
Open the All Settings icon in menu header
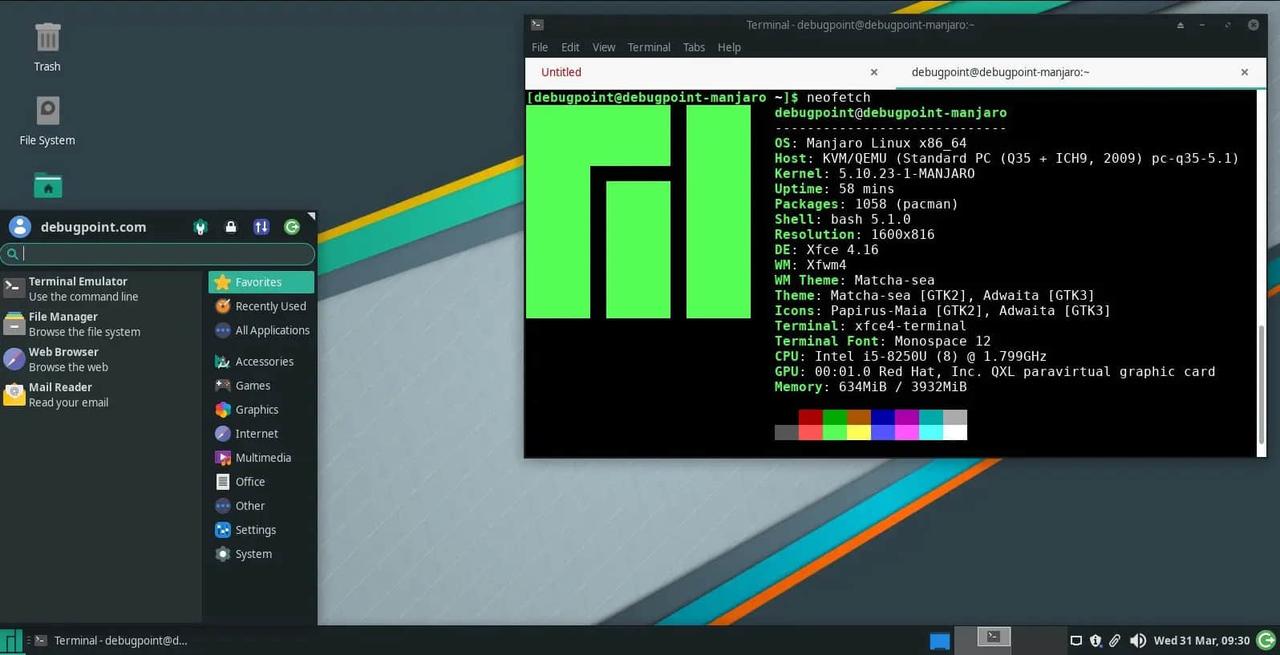click(201, 227)
